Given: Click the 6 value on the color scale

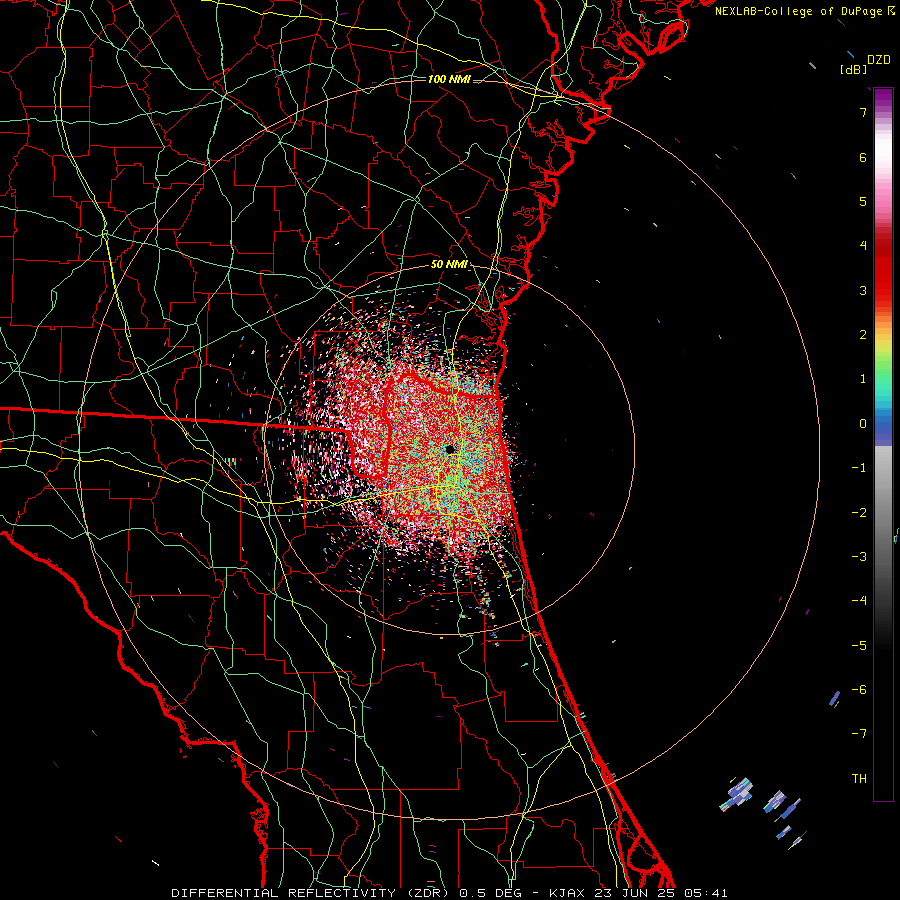Looking at the screenshot, I should [863, 157].
